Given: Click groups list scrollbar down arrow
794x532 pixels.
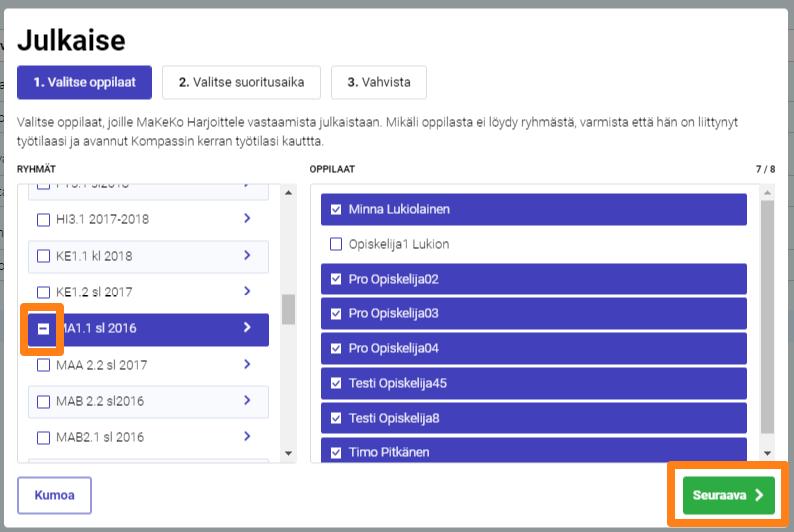Looking at the screenshot, I should click(x=288, y=453).
